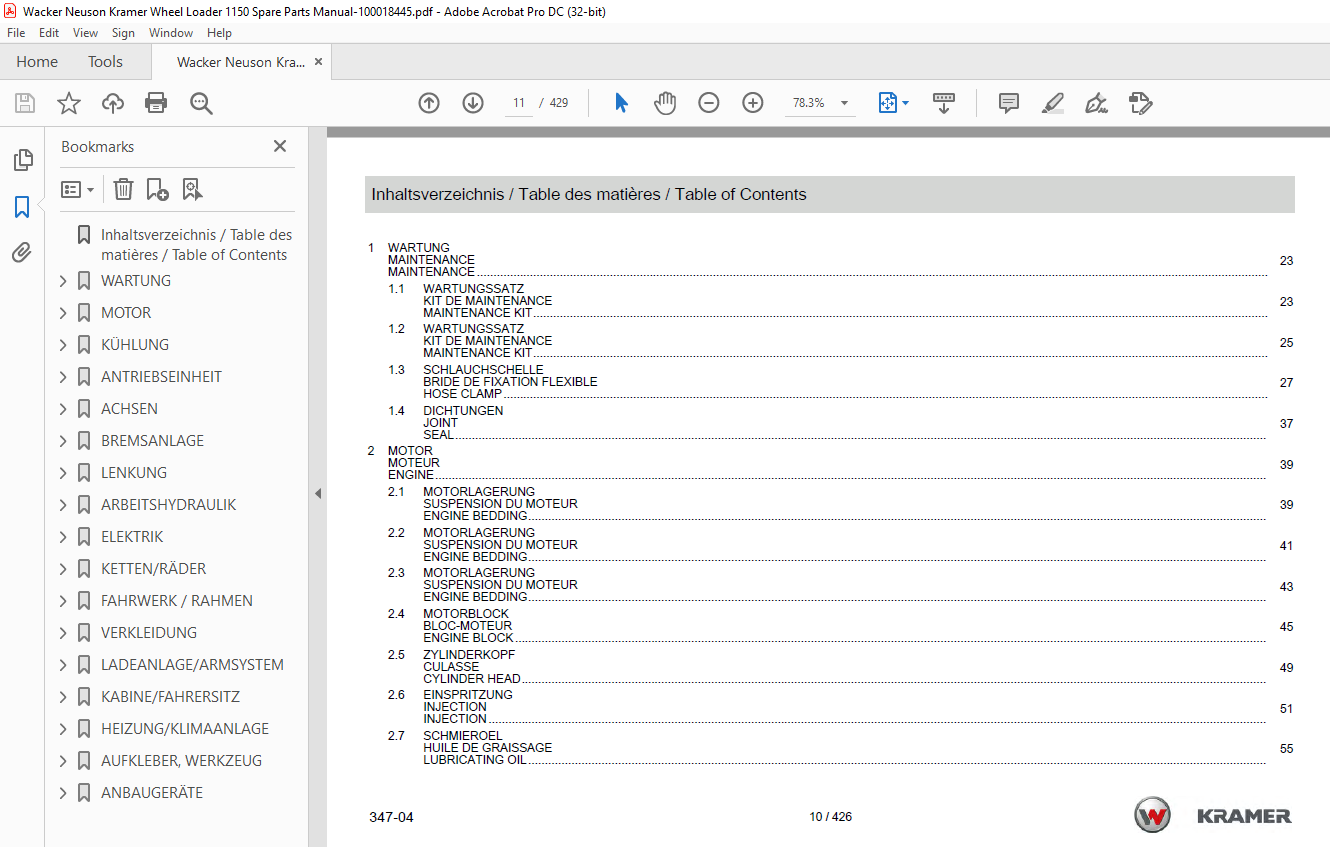Select the VERKLEIDUNG bookmark
The height and width of the screenshot is (847, 1330).
pos(149,633)
